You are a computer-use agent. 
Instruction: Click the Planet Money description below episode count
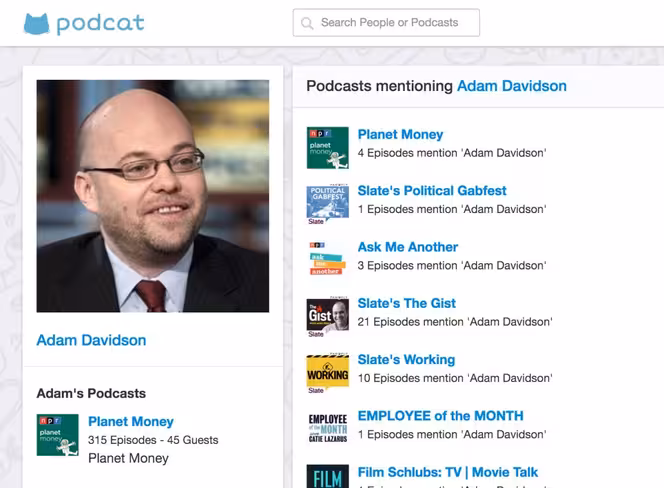click(128, 458)
